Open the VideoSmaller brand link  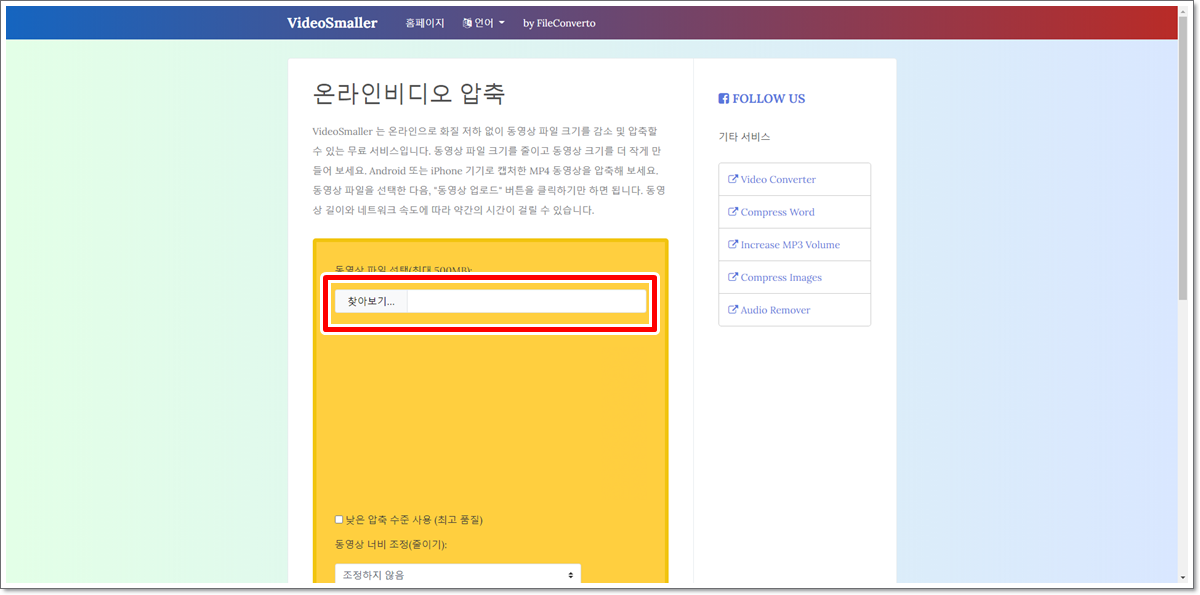tap(332, 23)
